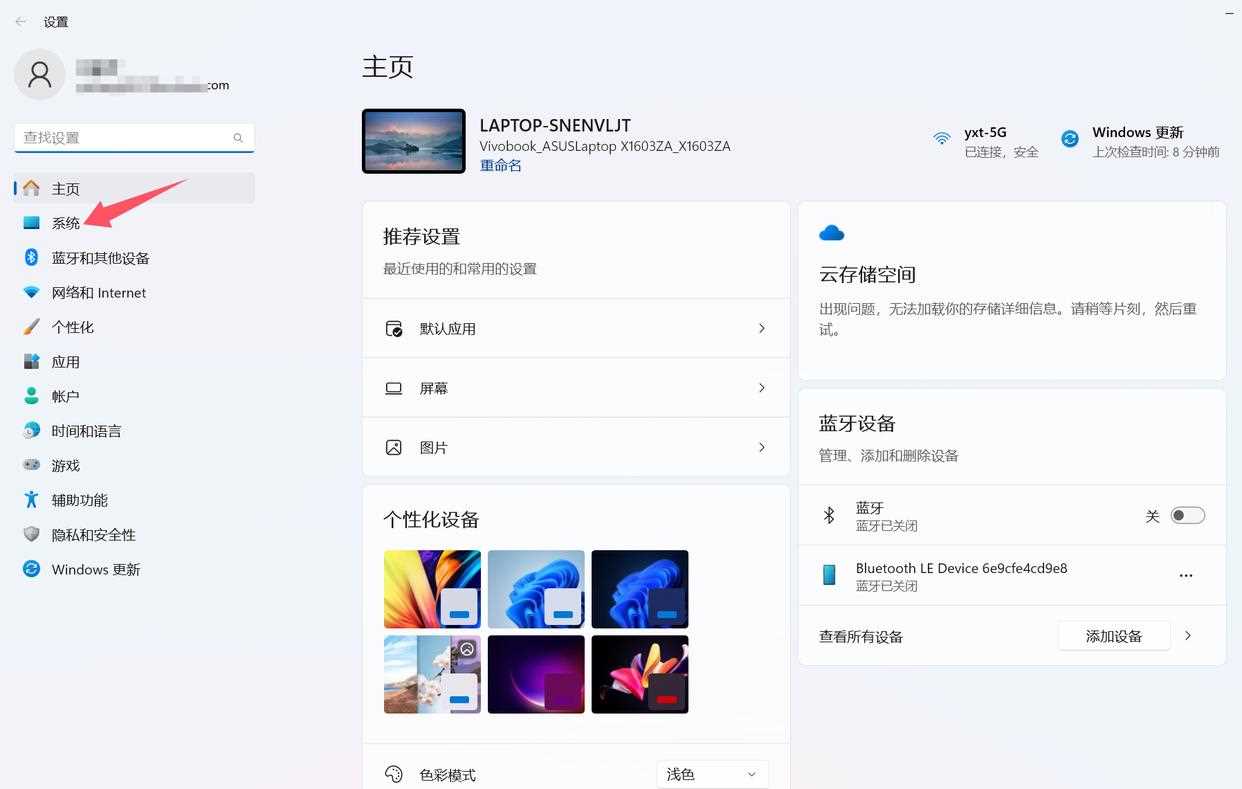Viewport: 1242px width, 789px height.
Task: Open the 应用 section from sidebar menu
Action: coord(30,362)
